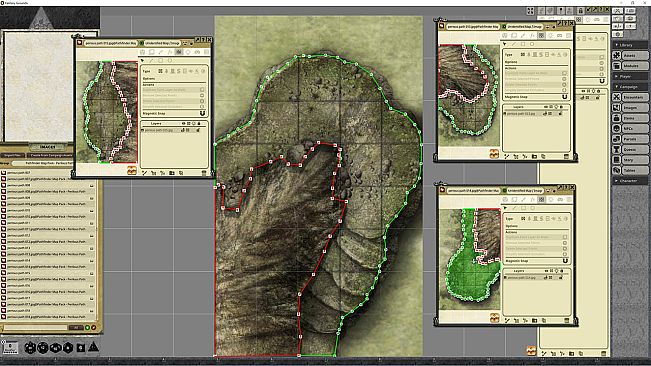
Task: Click Create from Campaign Assets button
Action: pos(50,155)
